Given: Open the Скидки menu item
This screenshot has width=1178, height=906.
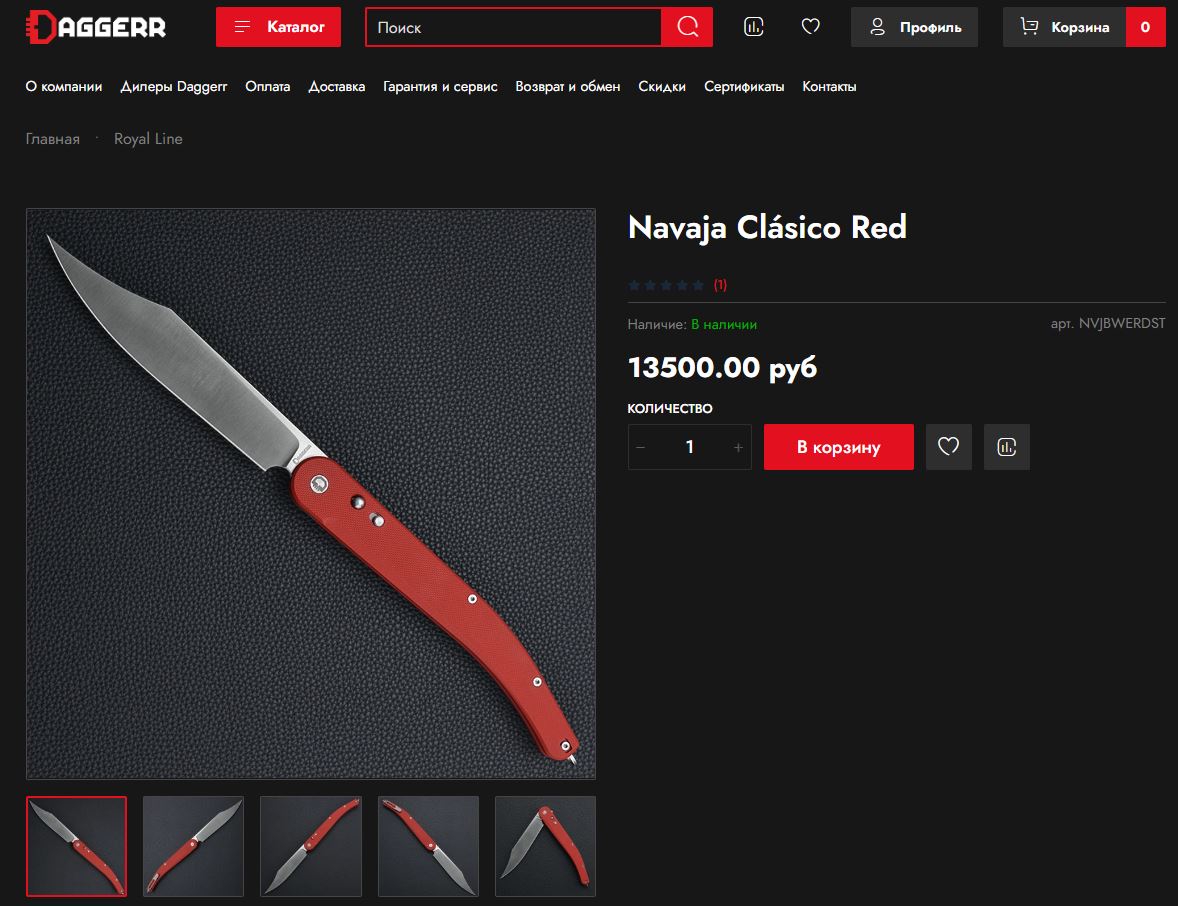Looking at the screenshot, I should [662, 86].
